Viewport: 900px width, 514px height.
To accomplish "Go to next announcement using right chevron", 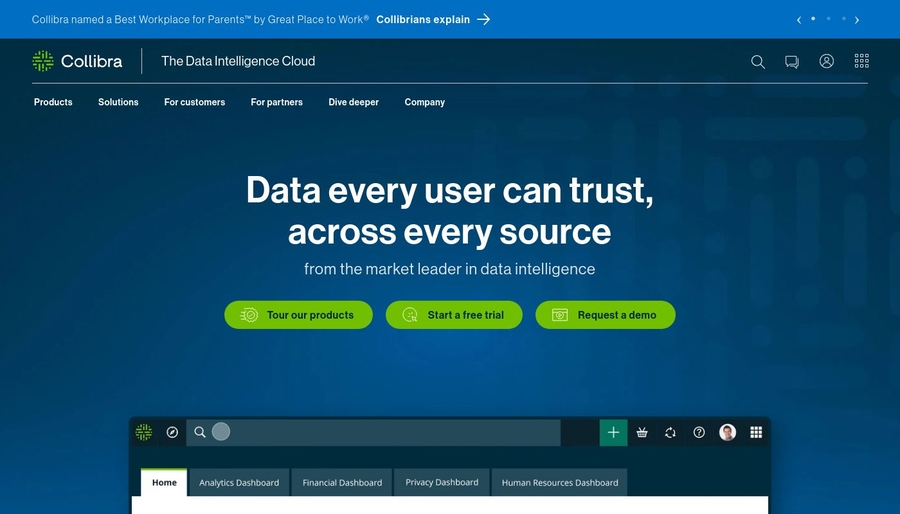I will click(857, 19).
